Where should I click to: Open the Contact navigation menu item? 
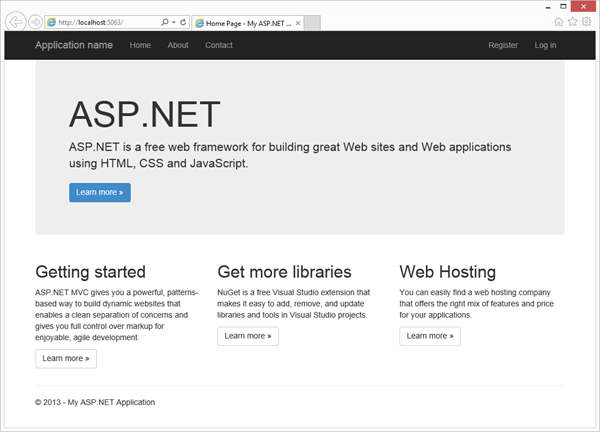tap(219, 45)
